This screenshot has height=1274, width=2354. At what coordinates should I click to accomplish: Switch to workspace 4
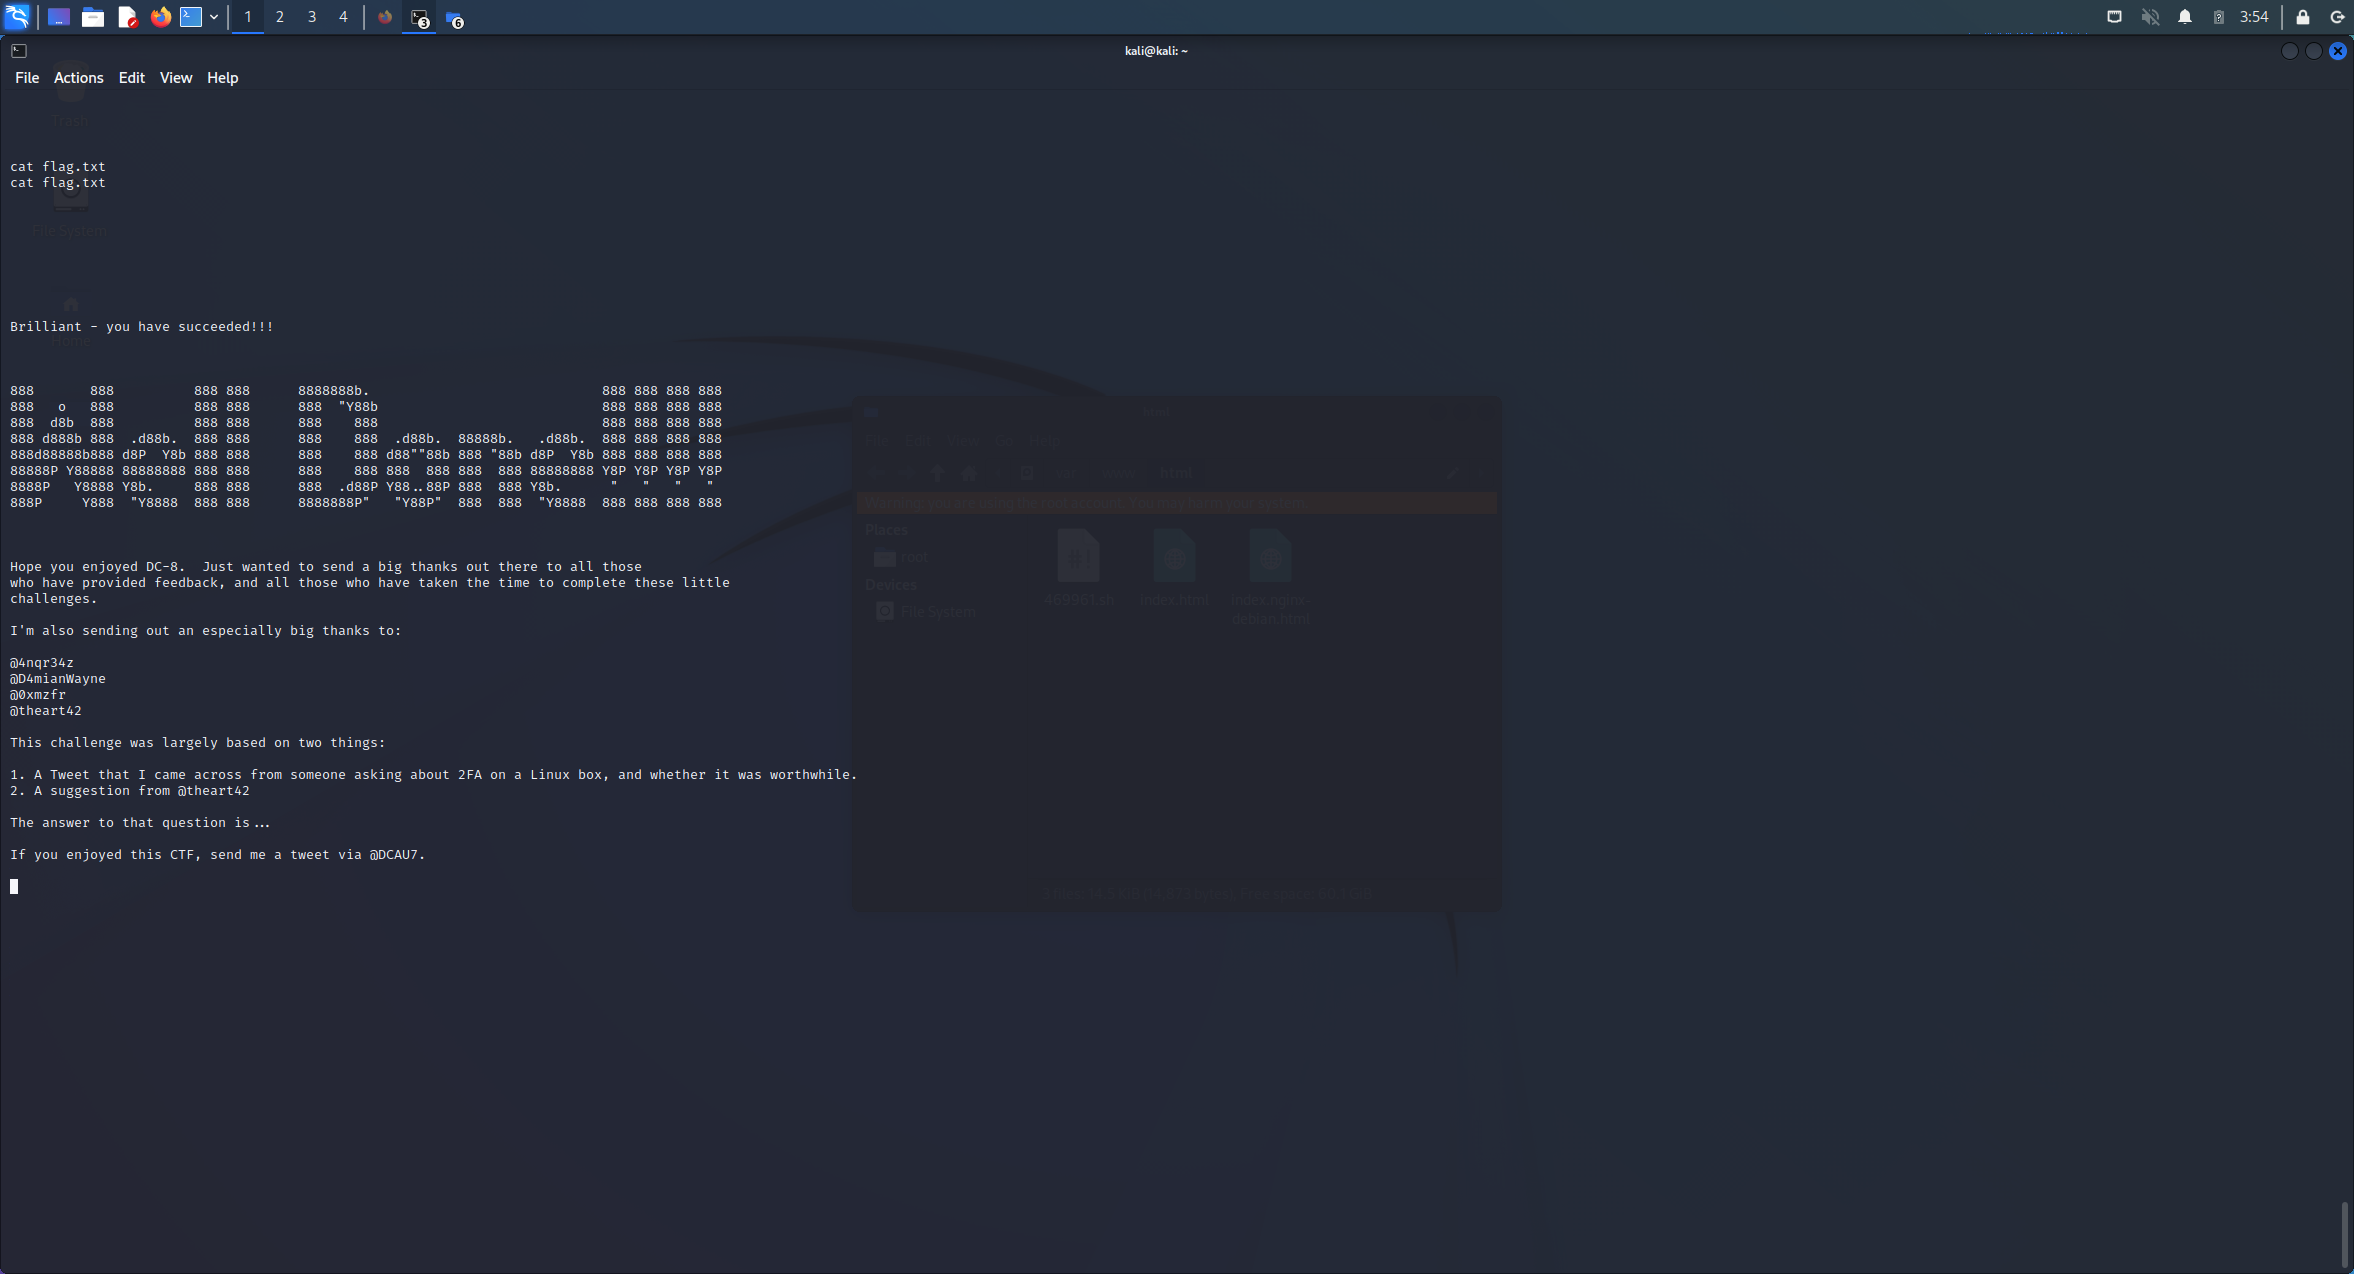(343, 17)
